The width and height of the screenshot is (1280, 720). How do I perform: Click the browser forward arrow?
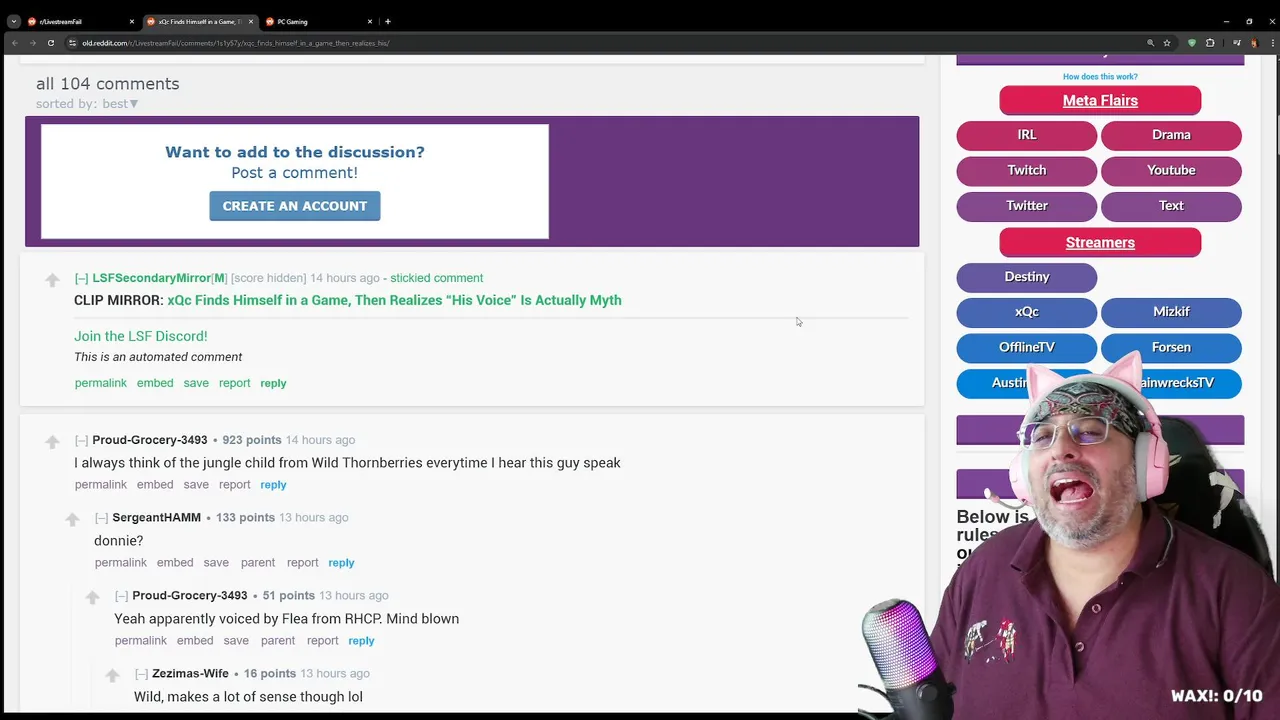(x=33, y=43)
